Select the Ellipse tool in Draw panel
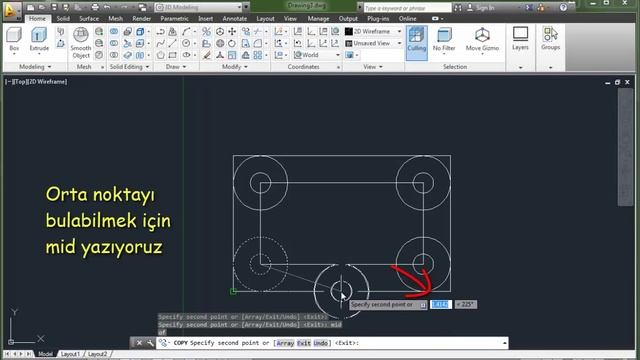The image size is (640, 360). 187,55
